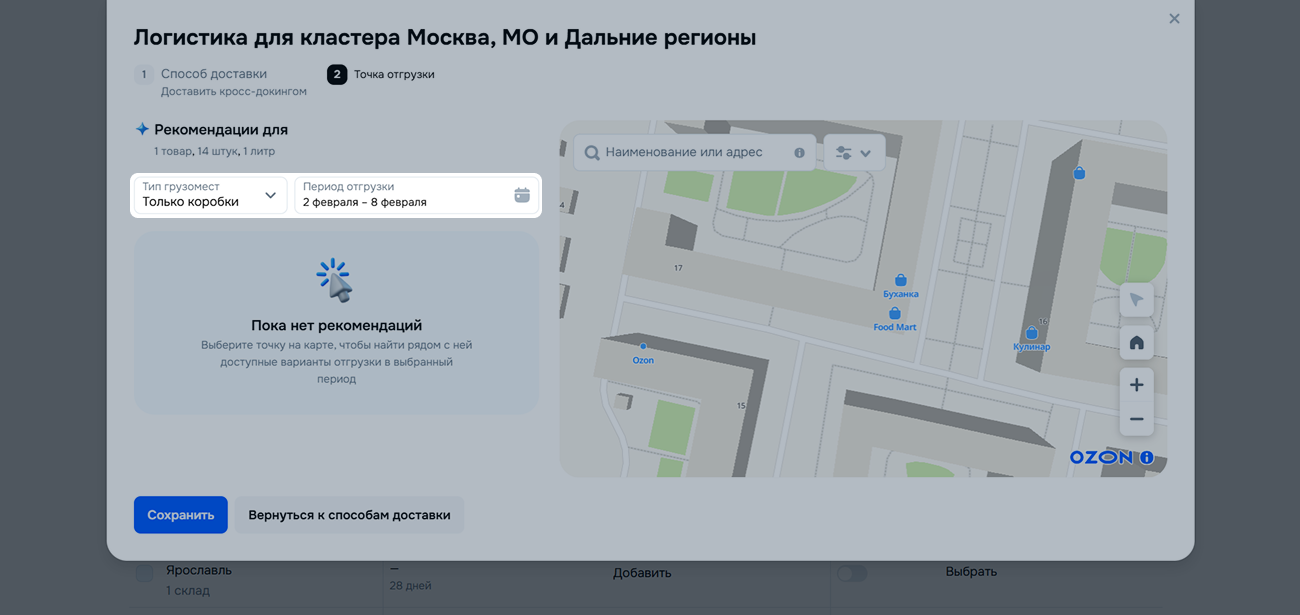Focus the Наименование или адрес search field
The image size is (1300, 615).
[690, 153]
